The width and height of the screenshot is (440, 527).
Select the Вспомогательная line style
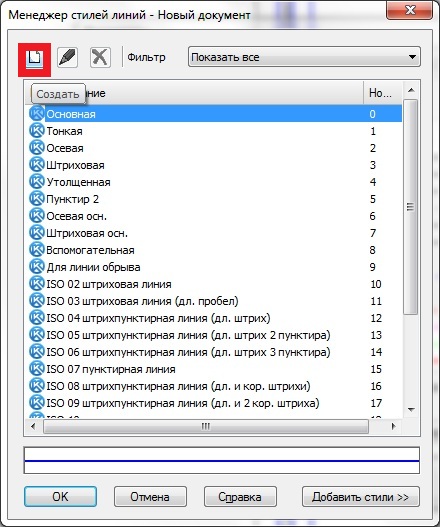[x=215, y=250]
